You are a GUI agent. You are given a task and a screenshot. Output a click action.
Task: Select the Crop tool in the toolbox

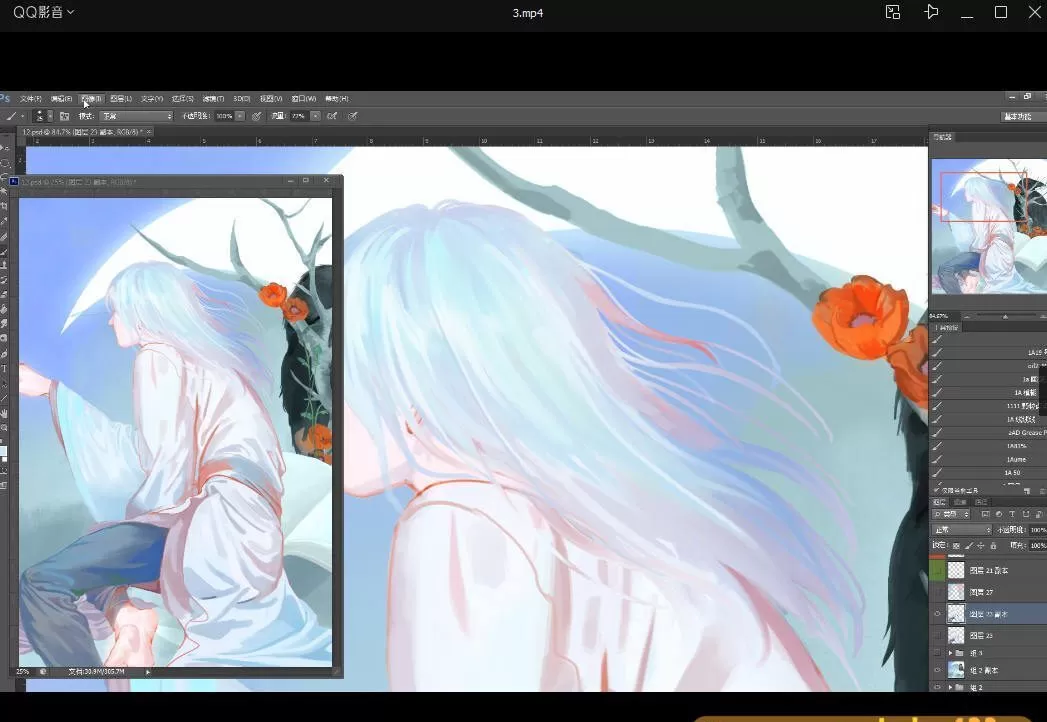5,206
